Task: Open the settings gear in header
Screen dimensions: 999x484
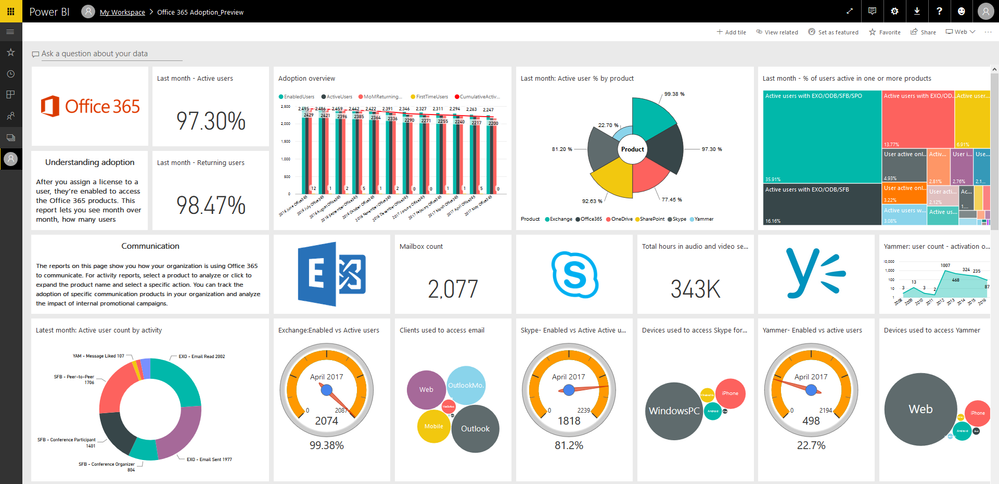Action: tap(895, 11)
